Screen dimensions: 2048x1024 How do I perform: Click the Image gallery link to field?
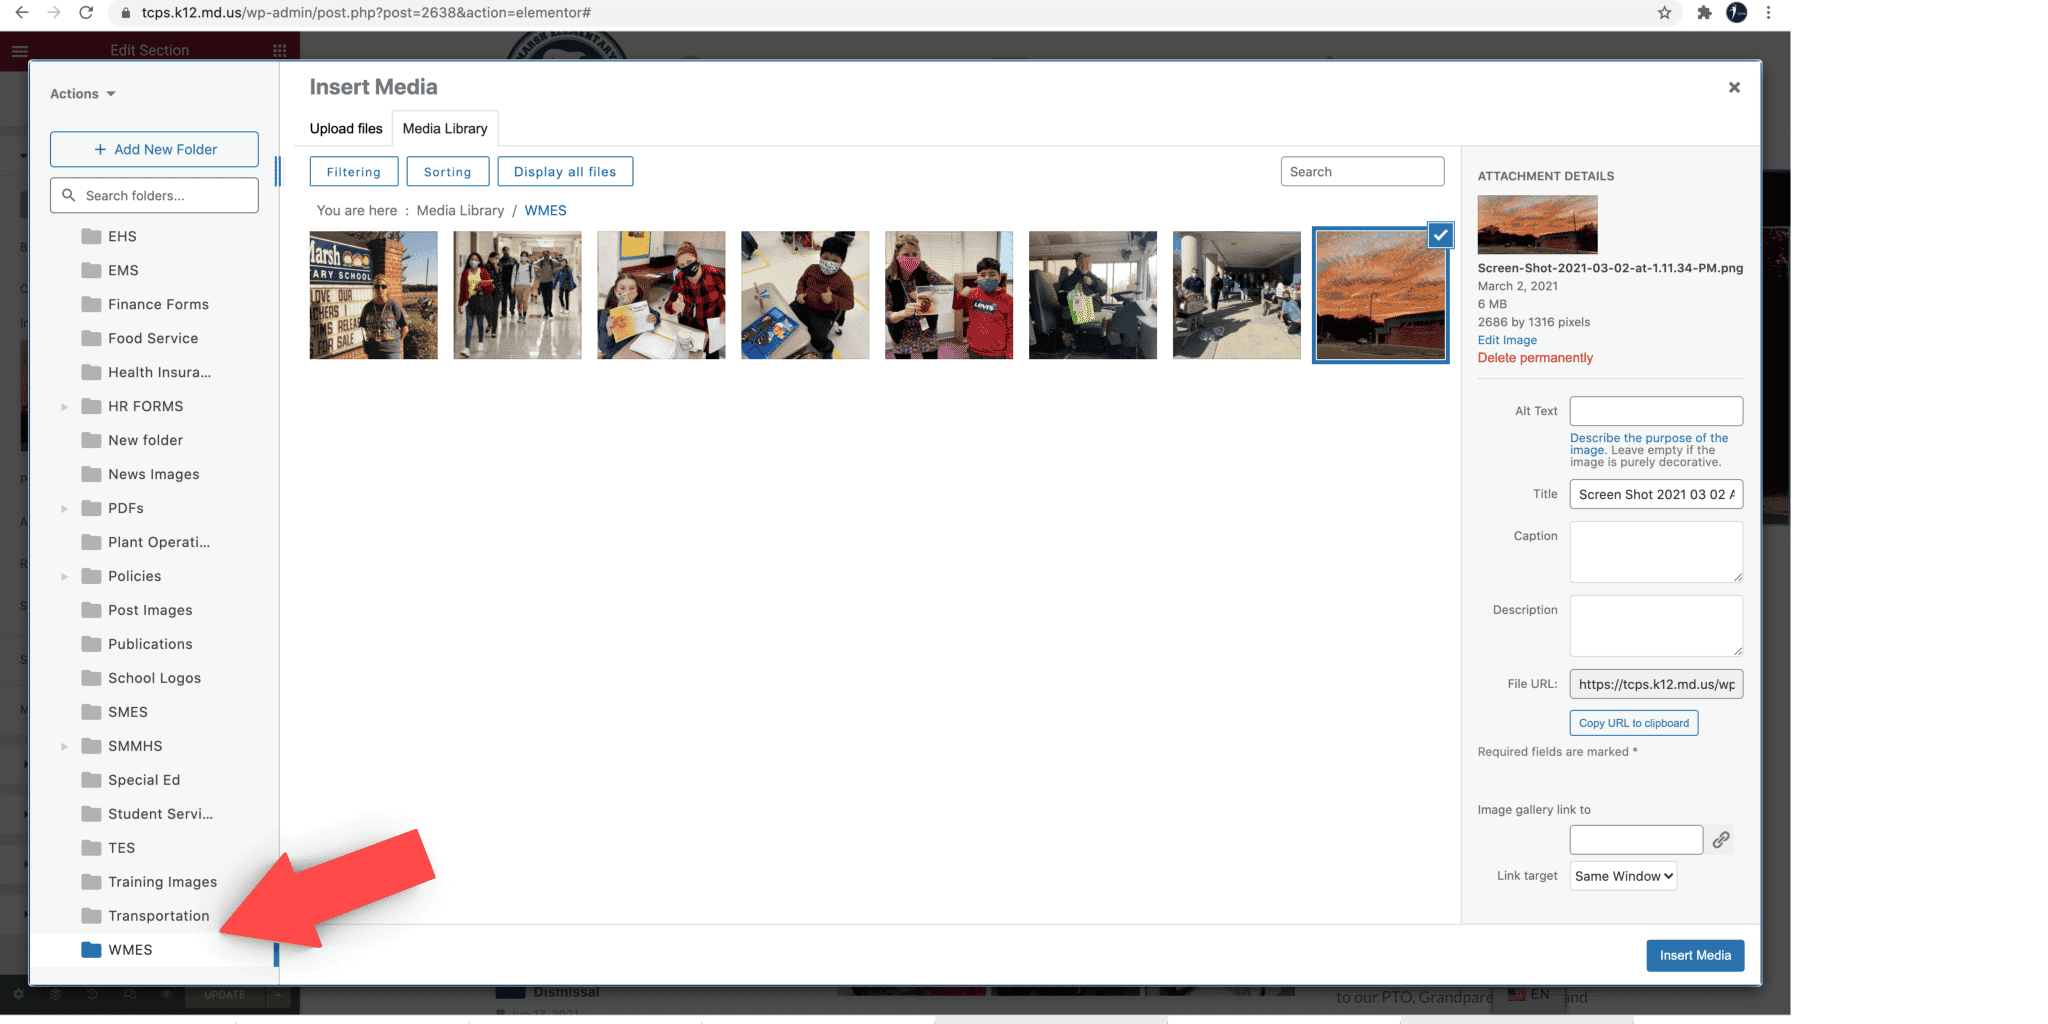pos(1636,840)
